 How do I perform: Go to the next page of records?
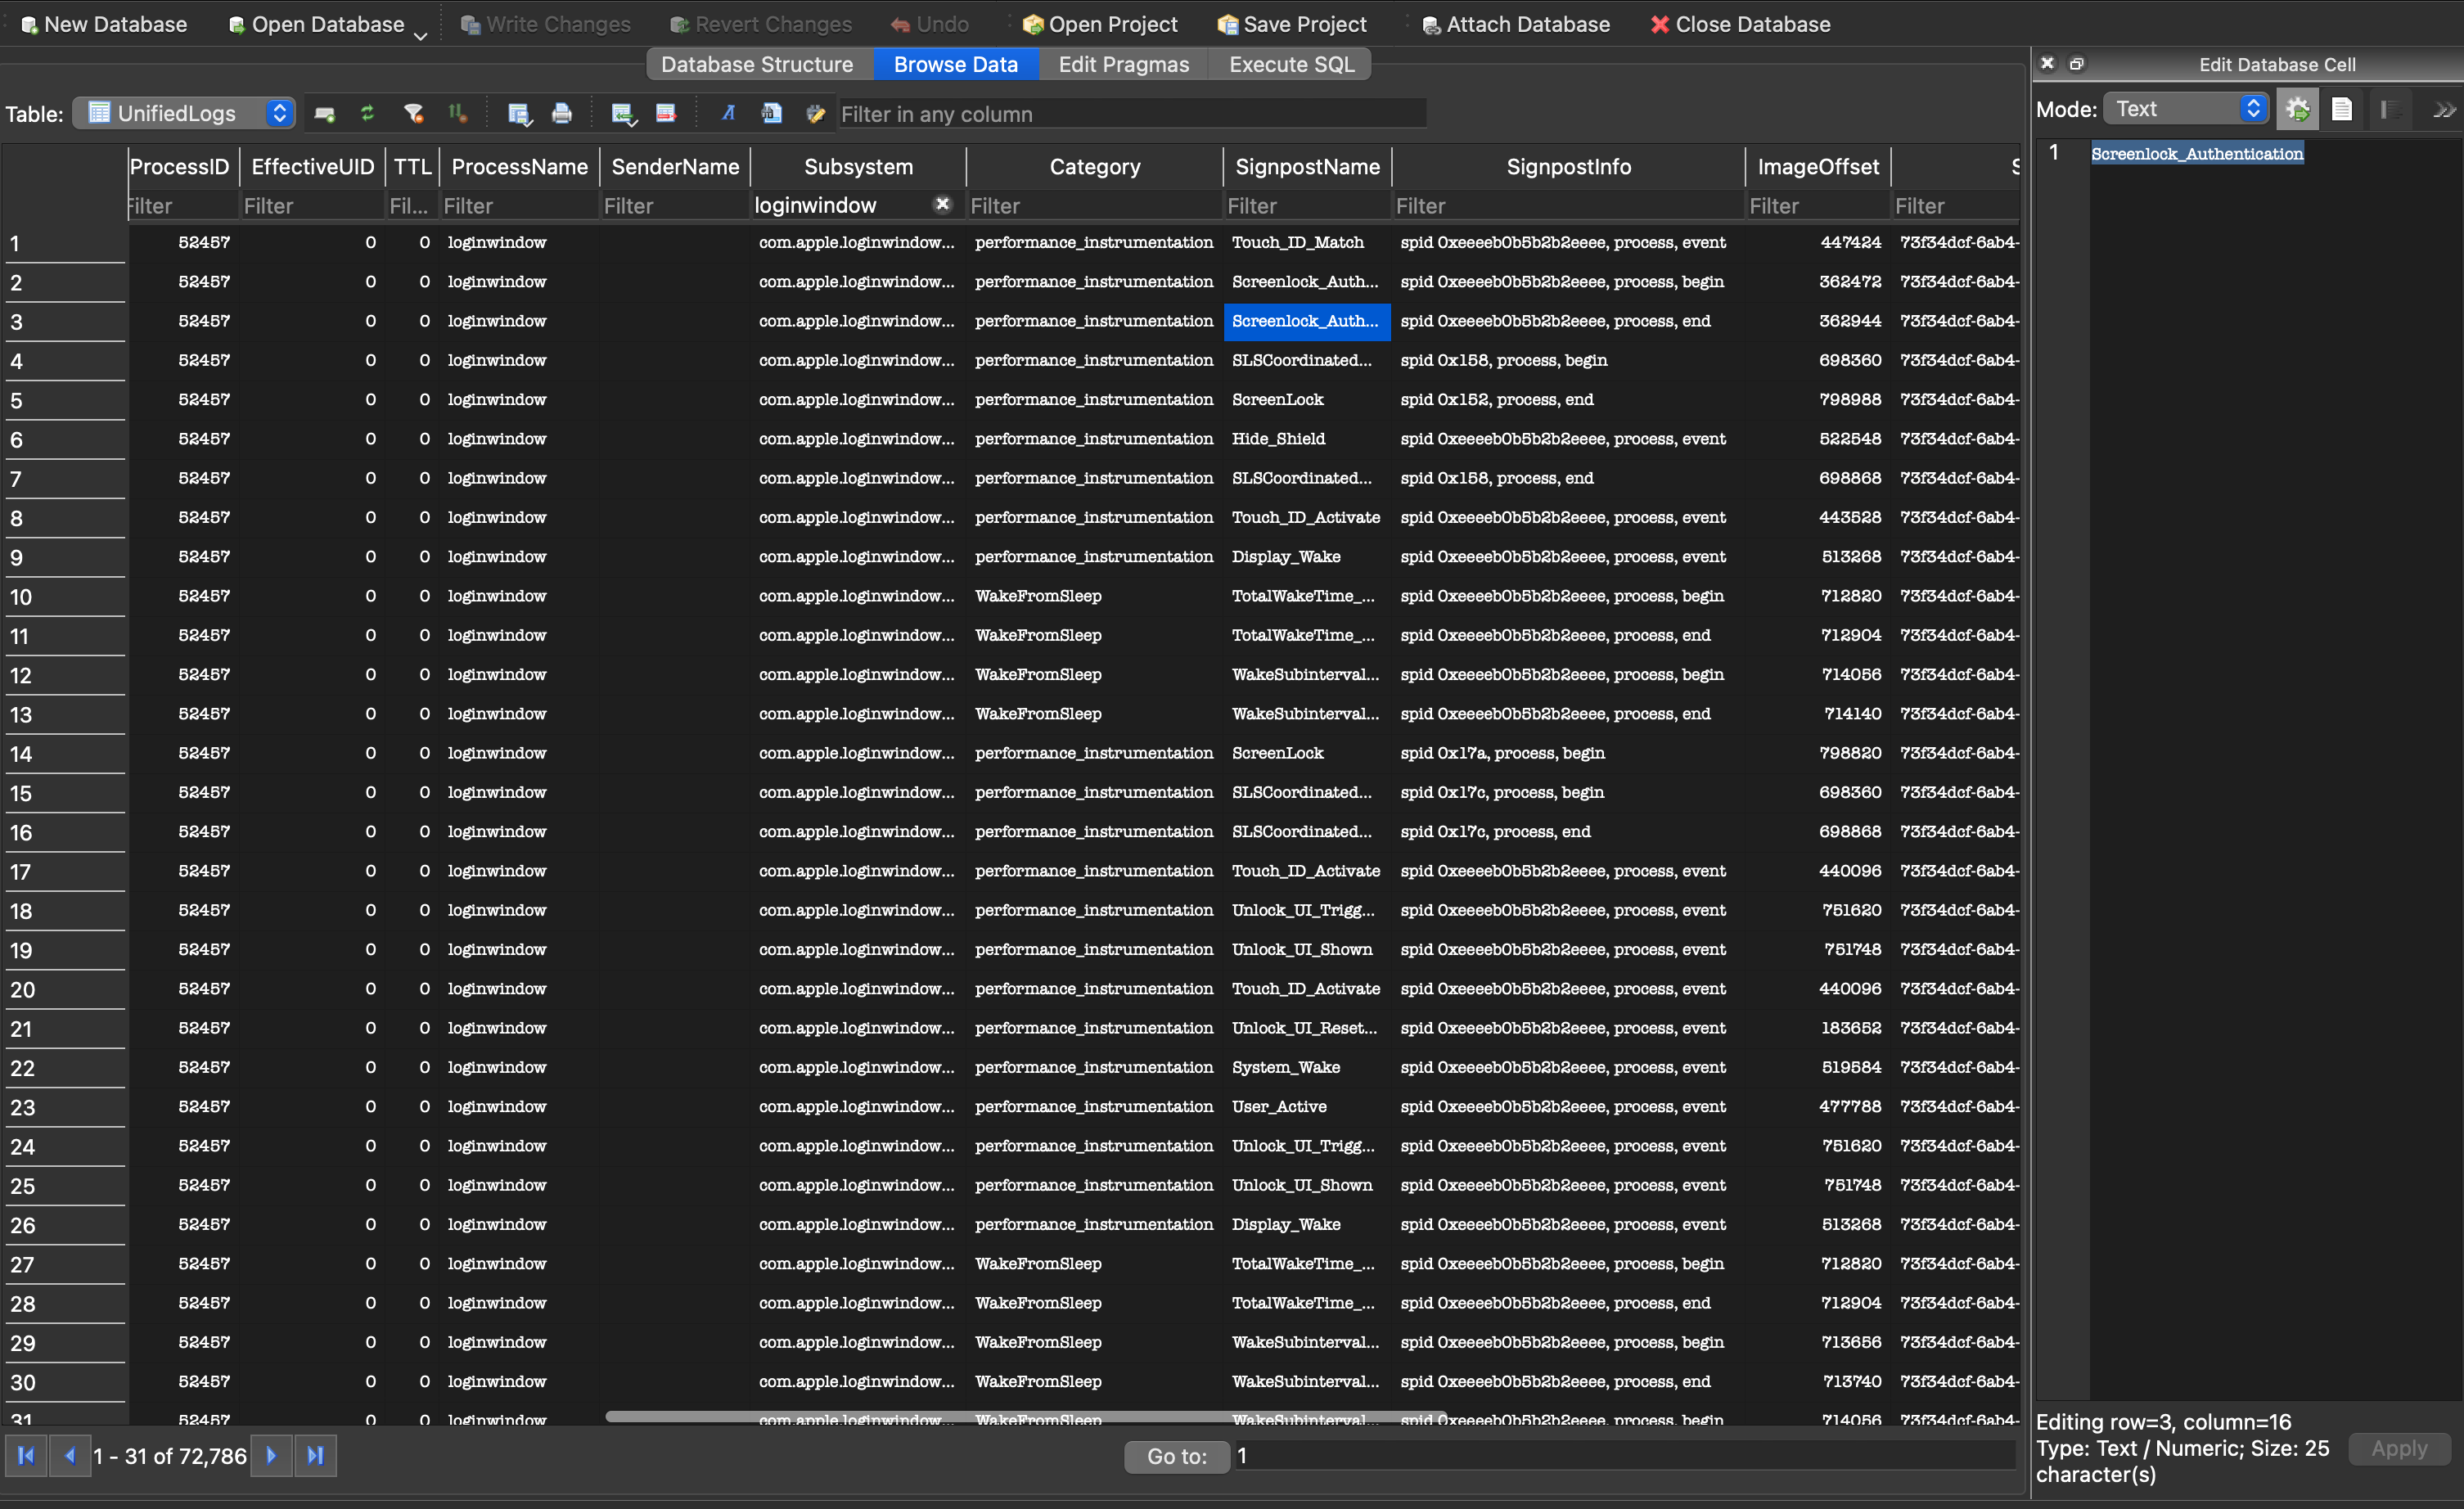pos(271,1456)
